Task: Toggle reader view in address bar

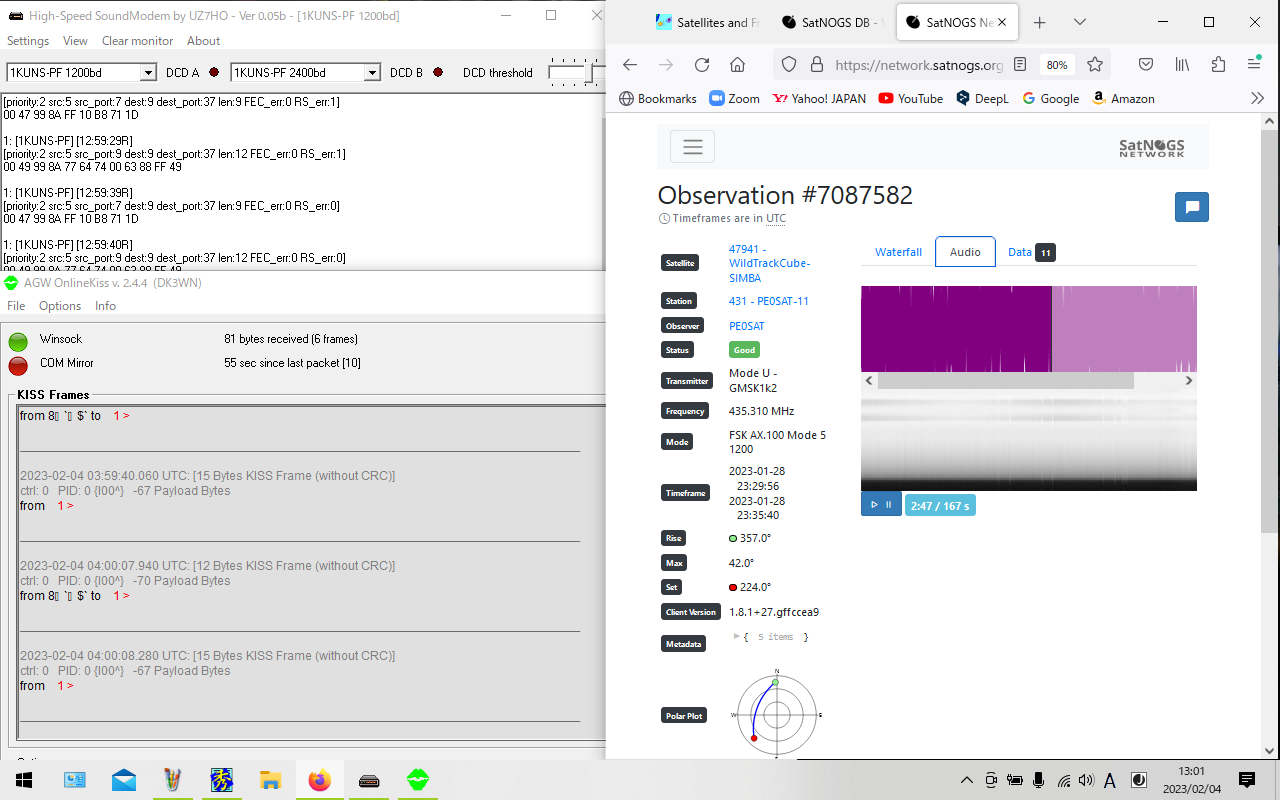Action: 1020,64
